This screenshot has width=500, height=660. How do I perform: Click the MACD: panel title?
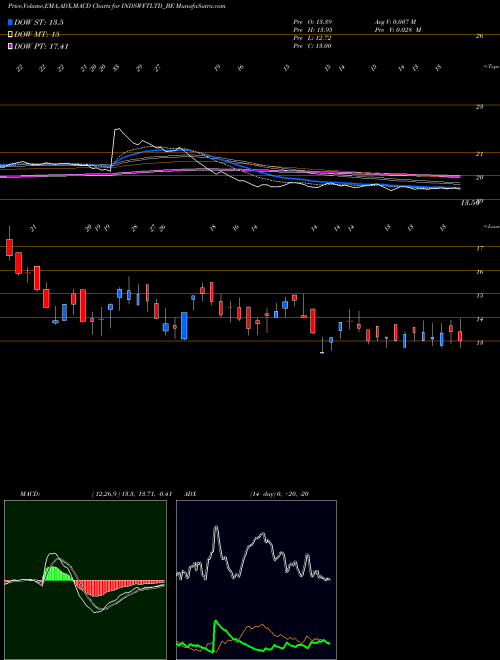coord(30,494)
